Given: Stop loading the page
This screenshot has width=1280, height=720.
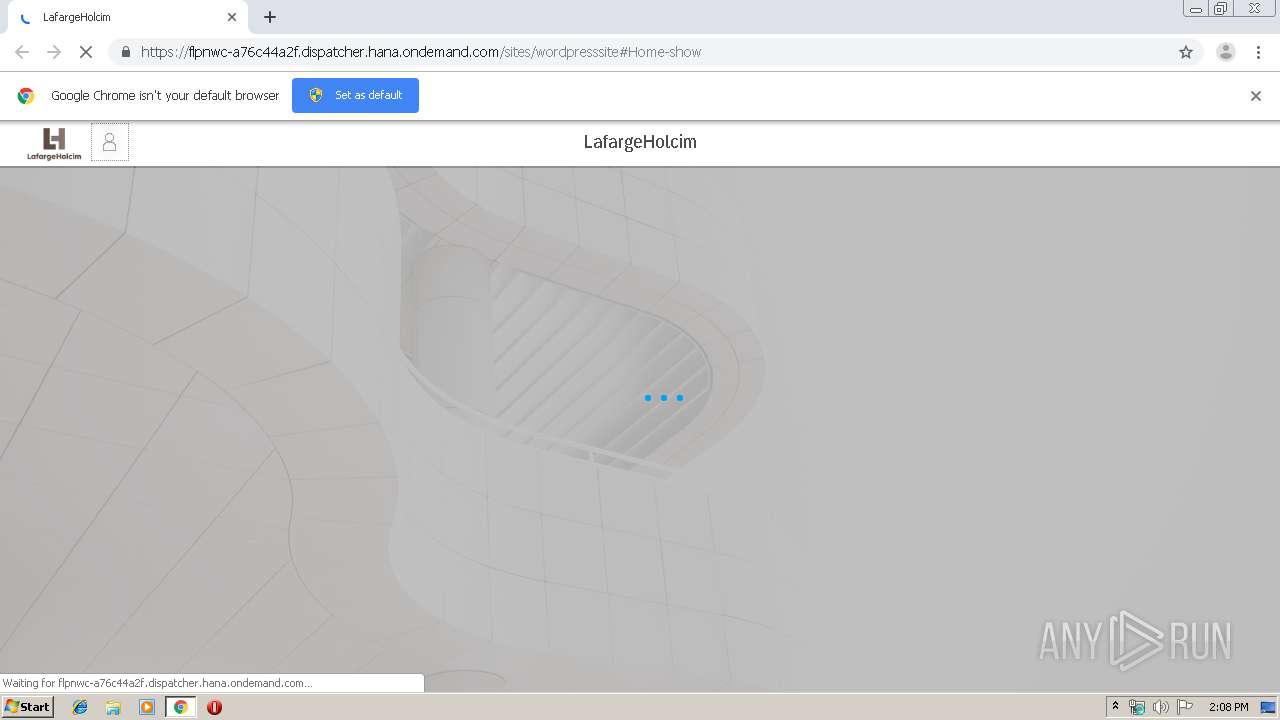Looking at the screenshot, I should click(x=86, y=52).
